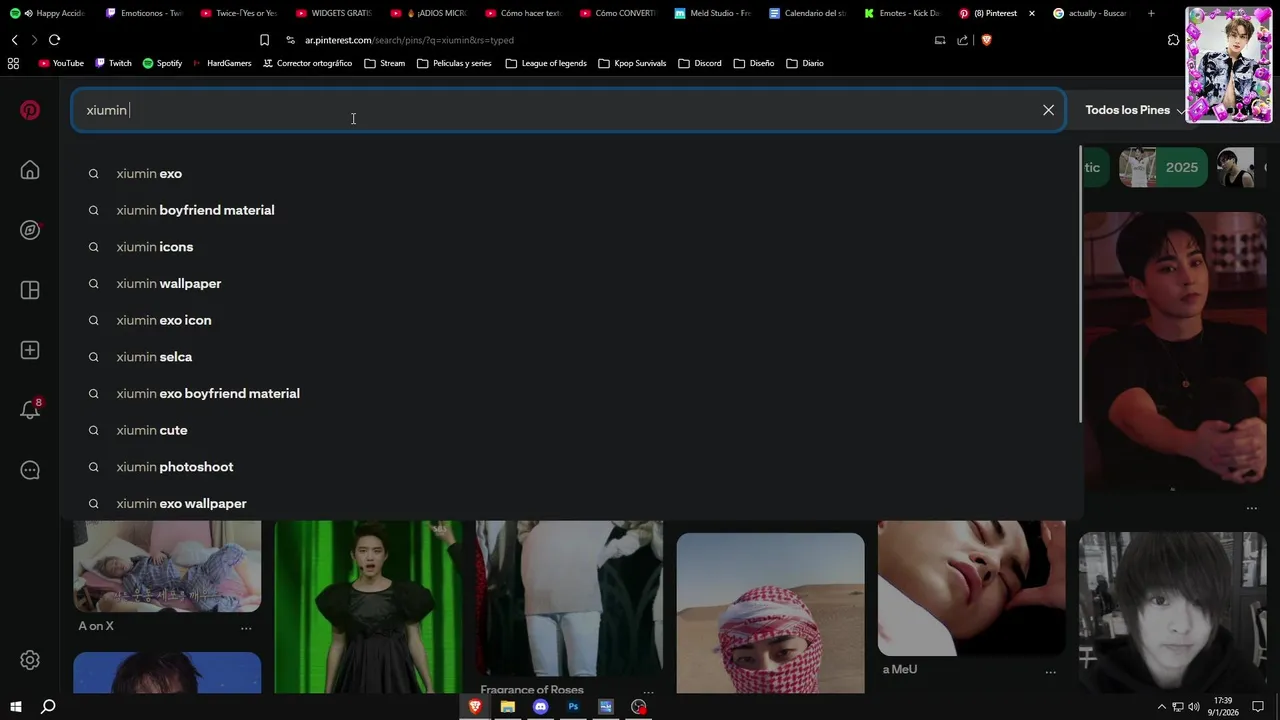The width and height of the screenshot is (1280, 720).
Task: Click the Brave Shields lion icon
Action: click(x=986, y=40)
